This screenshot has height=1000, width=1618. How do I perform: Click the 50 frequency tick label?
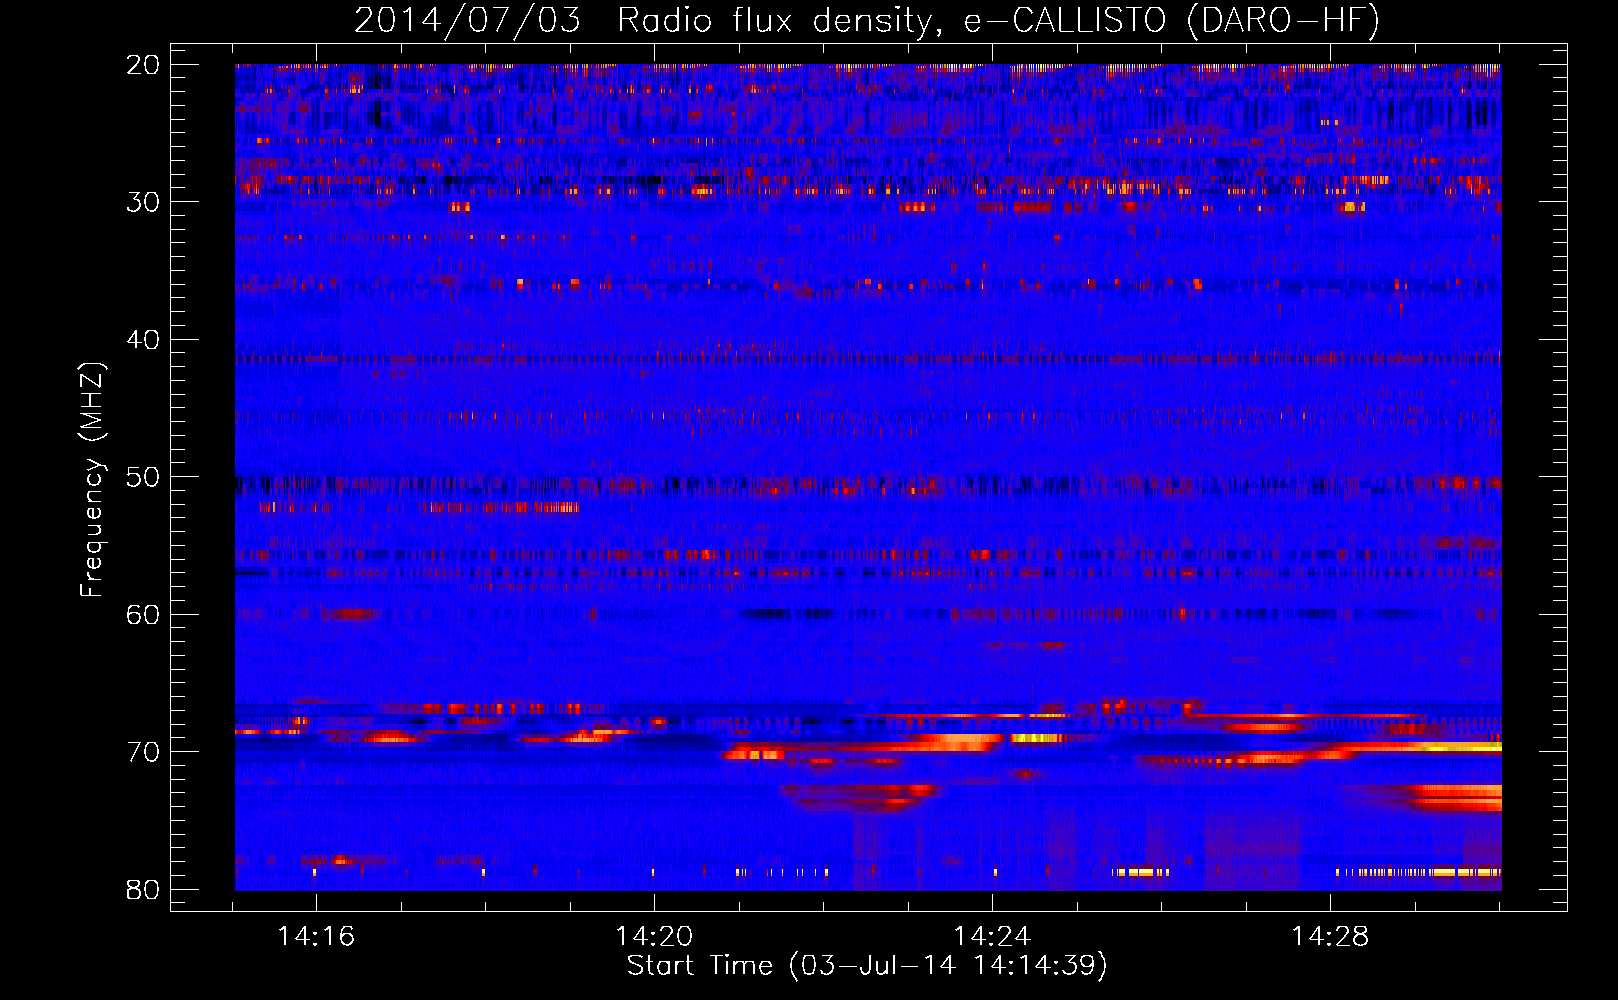point(143,477)
